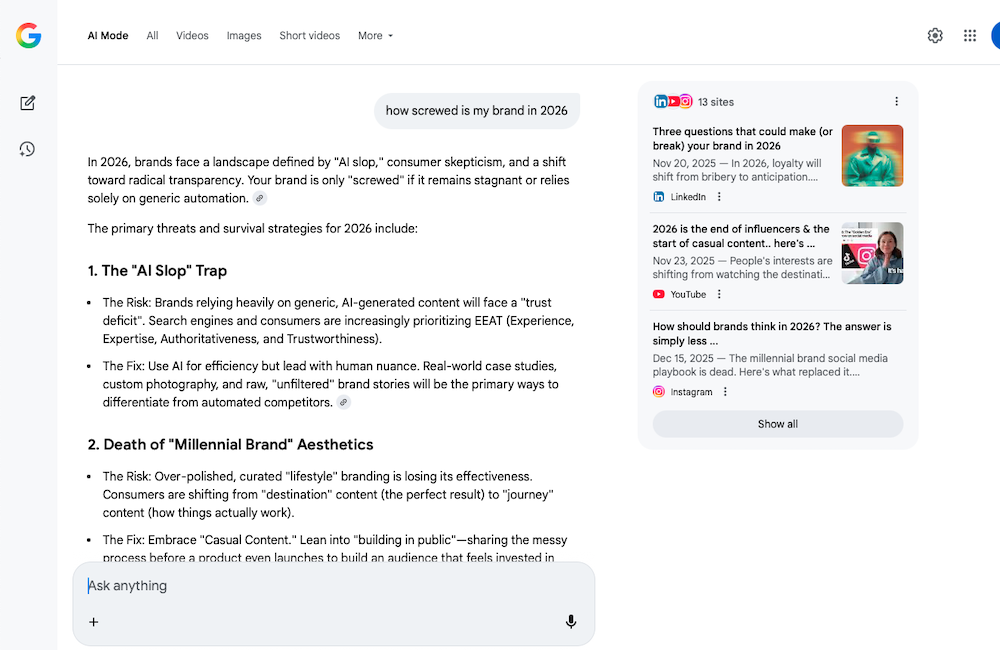Select the AI Mode tab
This screenshot has height=650, width=1000.
point(108,36)
